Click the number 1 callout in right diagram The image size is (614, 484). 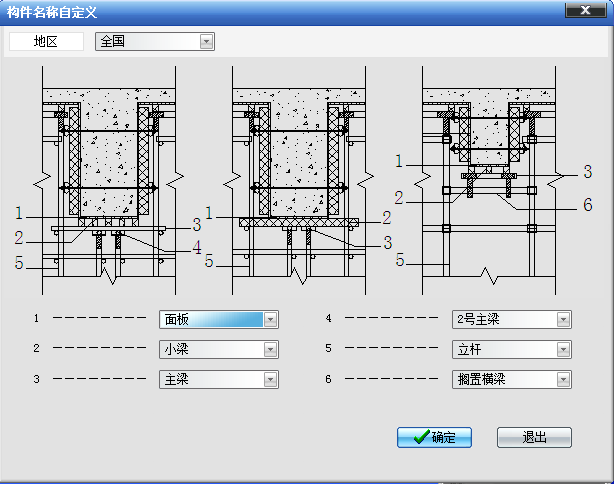pyautogui.click(x=399, y=161)
